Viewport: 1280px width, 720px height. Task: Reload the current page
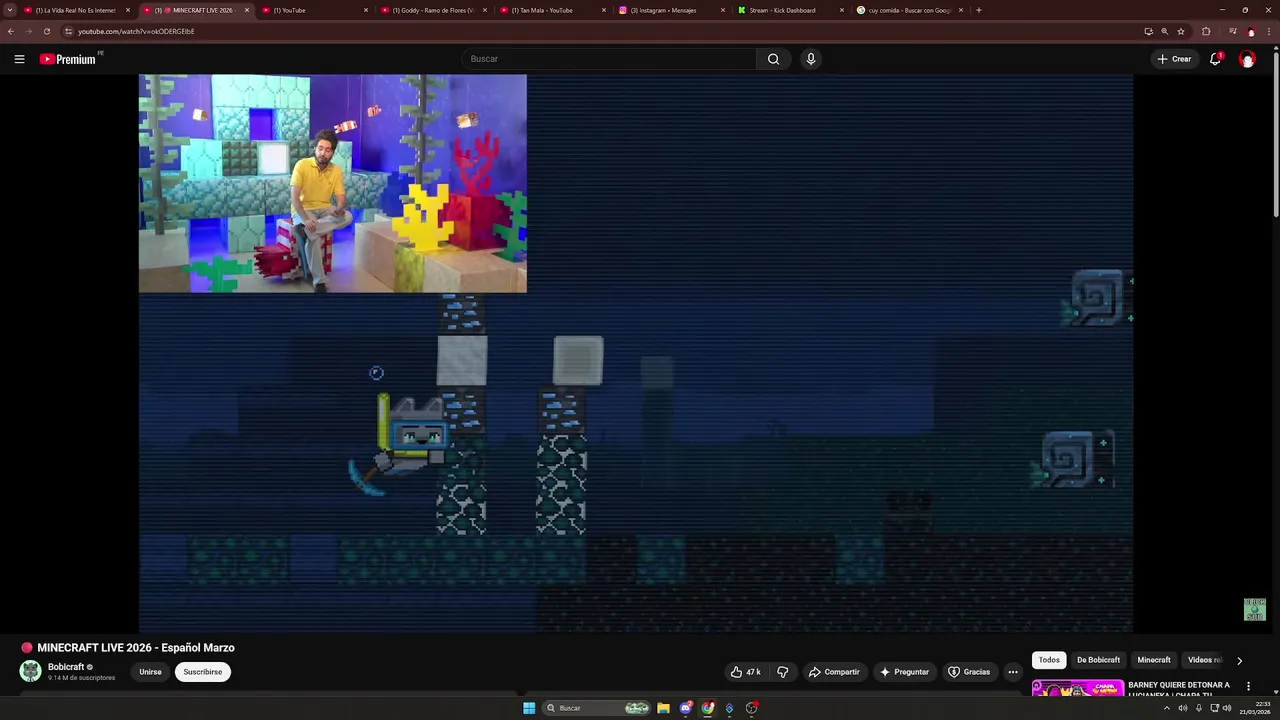(46, 31)
